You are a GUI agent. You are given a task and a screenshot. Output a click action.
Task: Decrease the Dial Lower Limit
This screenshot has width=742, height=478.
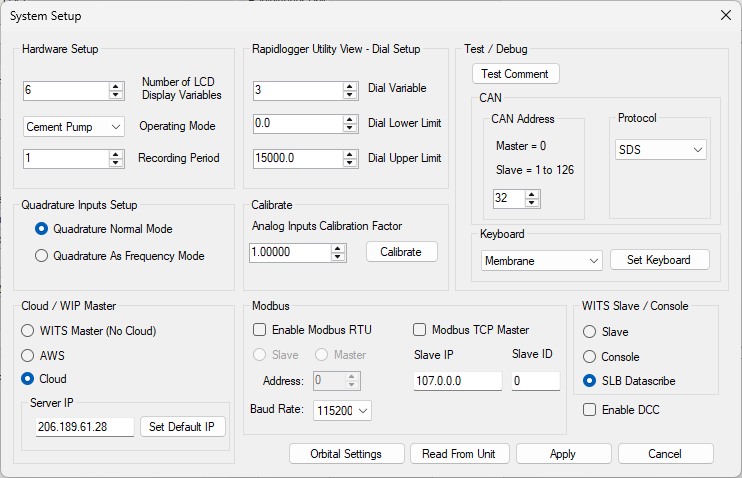tap(349, 128)
